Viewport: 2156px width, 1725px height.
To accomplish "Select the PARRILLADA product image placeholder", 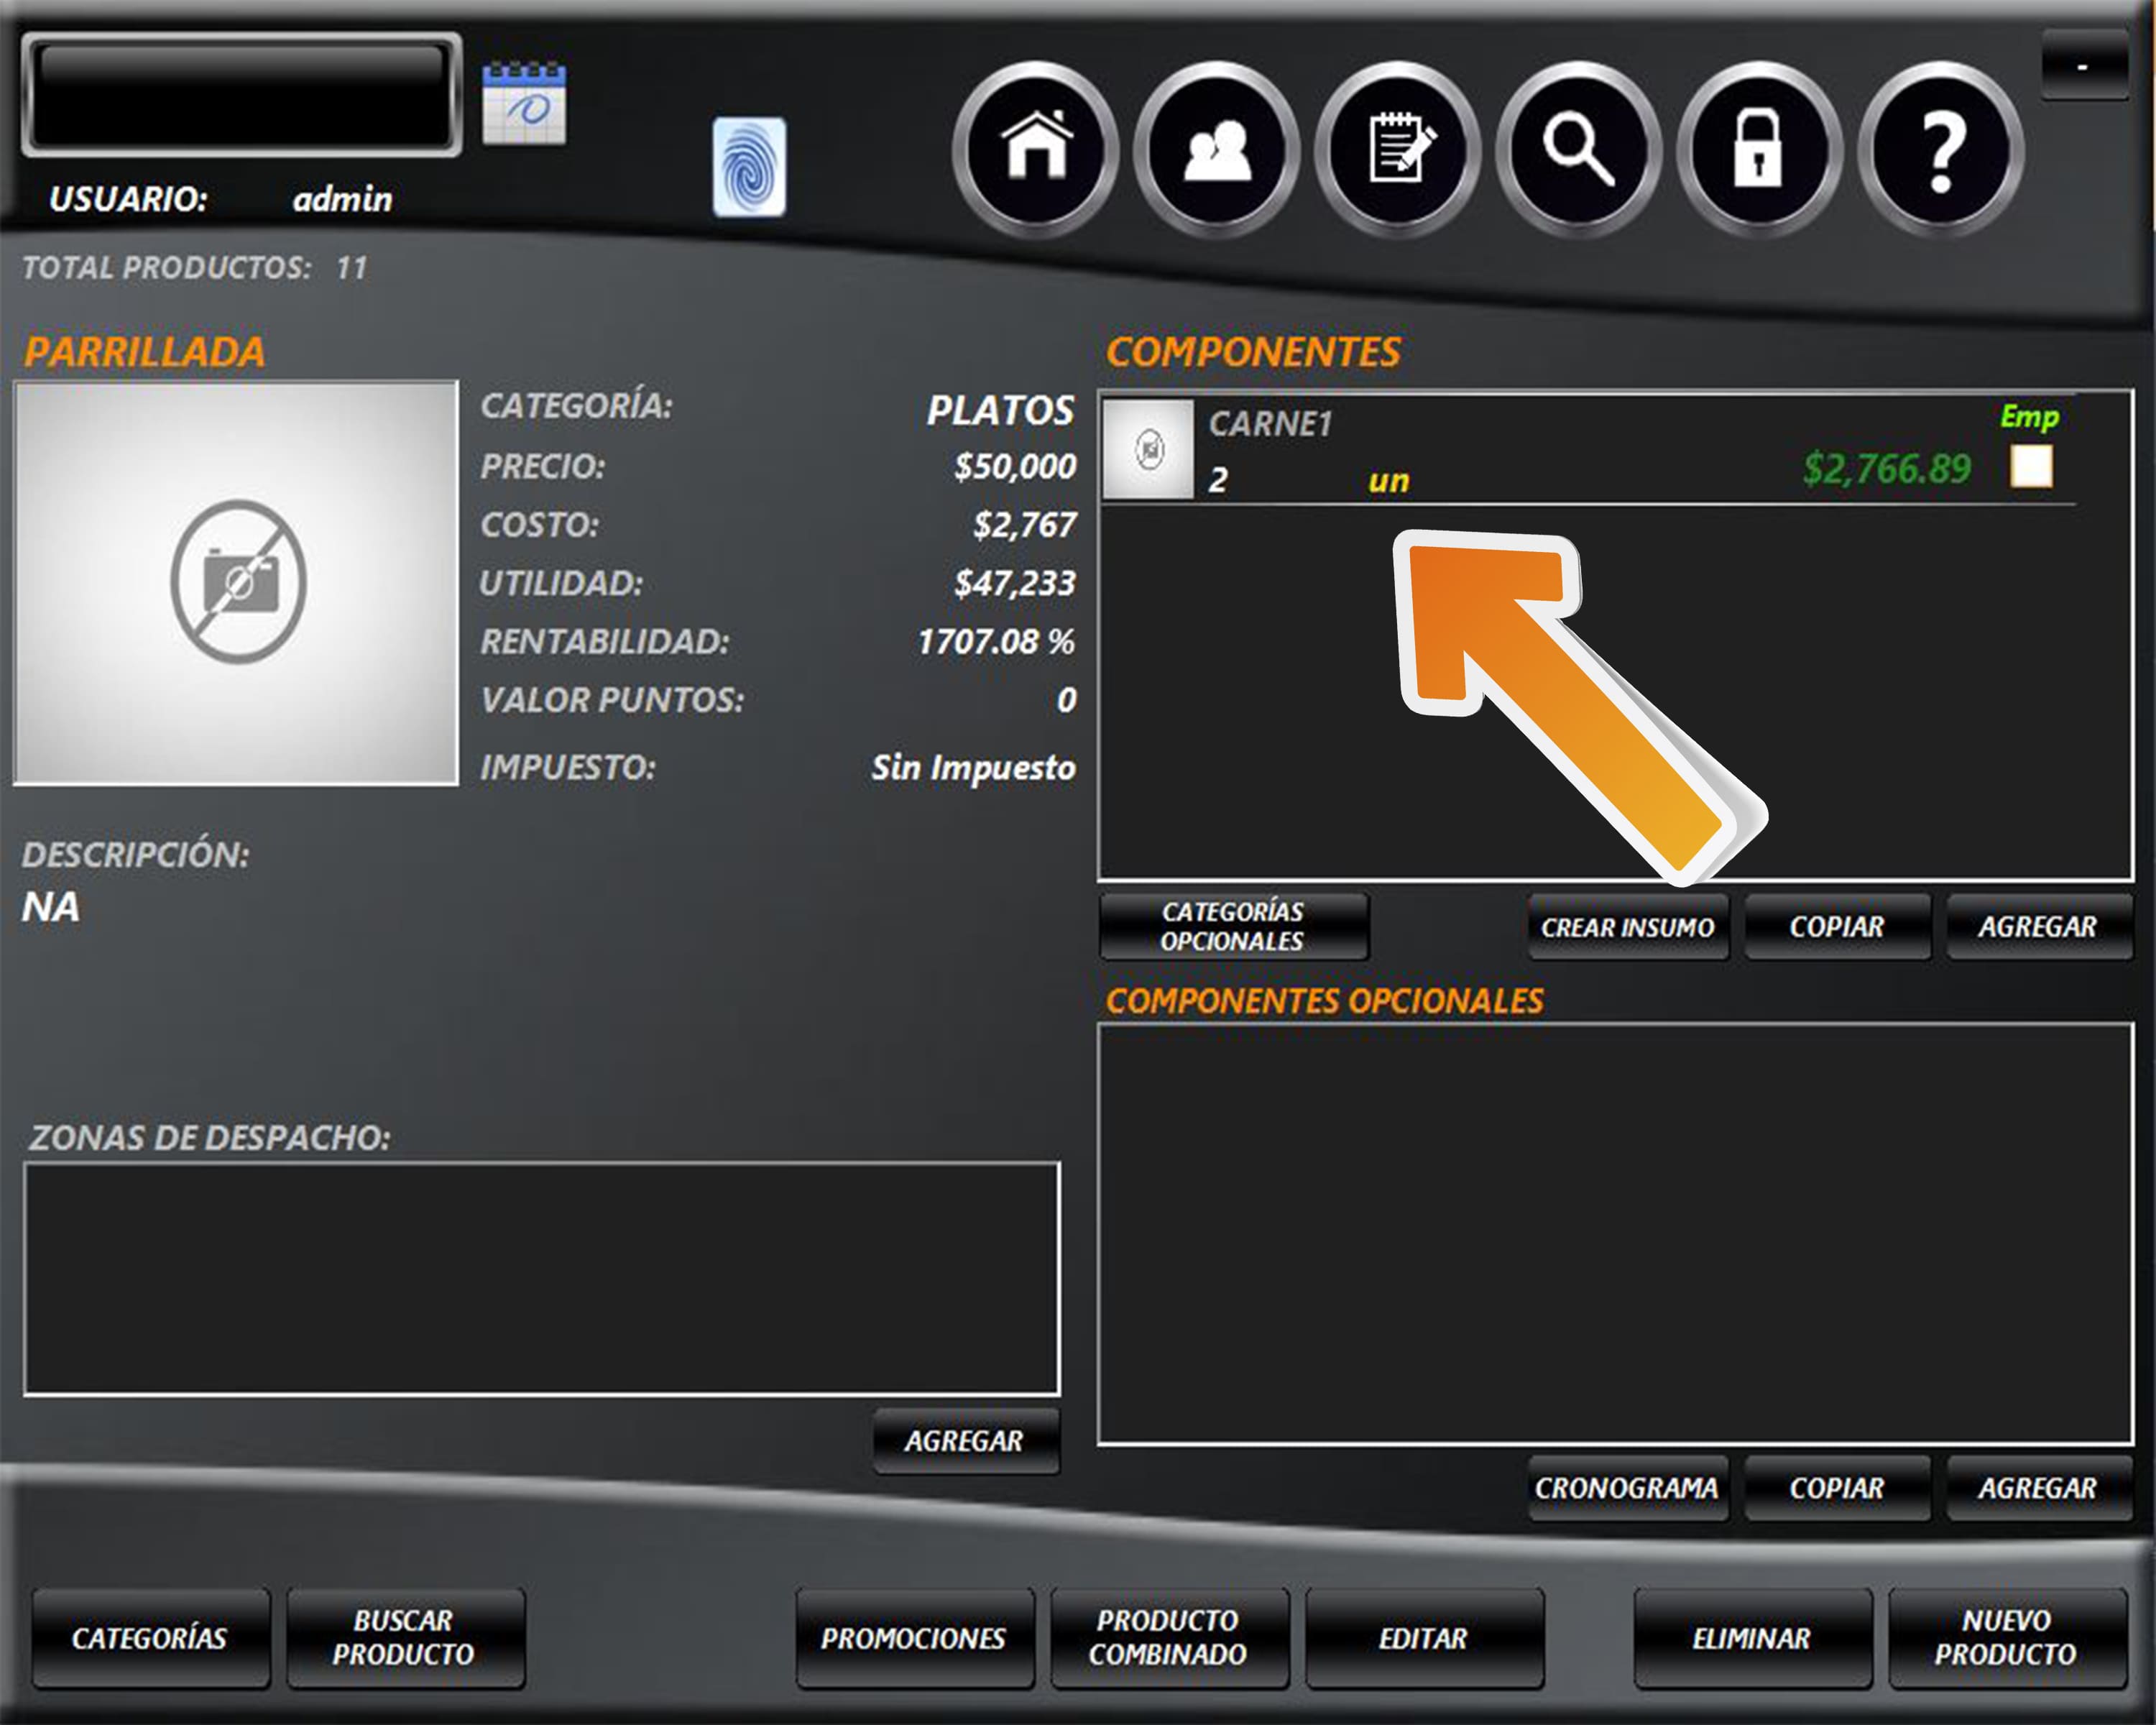I will 236,582.
